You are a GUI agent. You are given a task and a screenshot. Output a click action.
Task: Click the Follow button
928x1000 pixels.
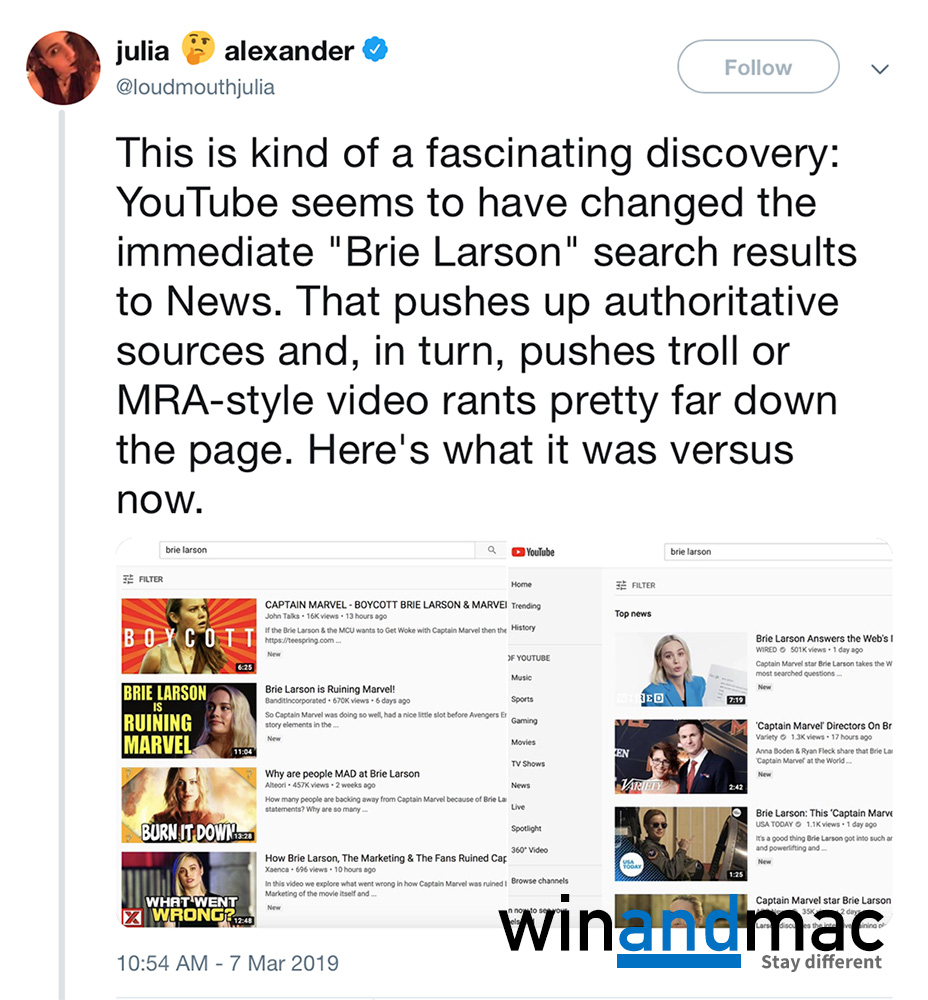click(x=758, y=67)
